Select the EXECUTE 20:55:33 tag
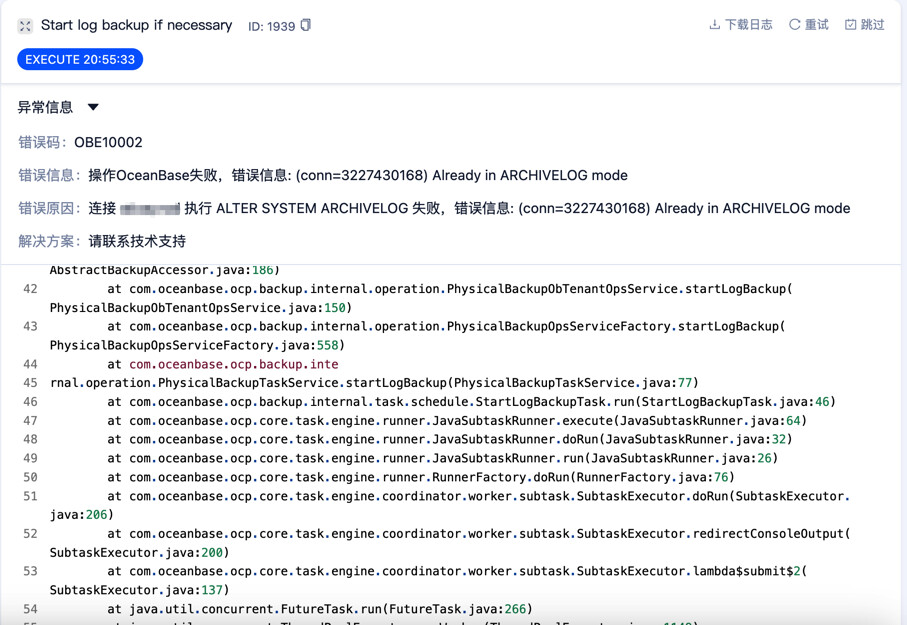The width and height of the screenshot is (907, 625). click(80, 60)
